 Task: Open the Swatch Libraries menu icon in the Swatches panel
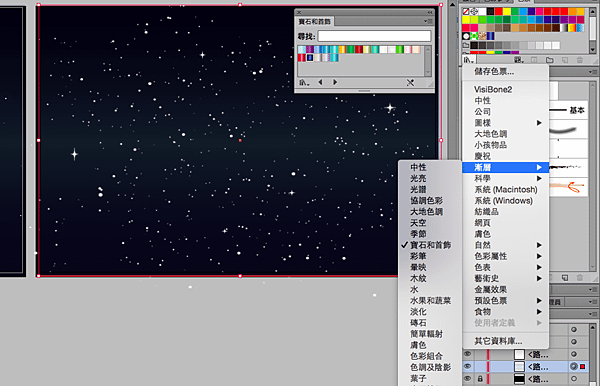click(x=469, y=60)
